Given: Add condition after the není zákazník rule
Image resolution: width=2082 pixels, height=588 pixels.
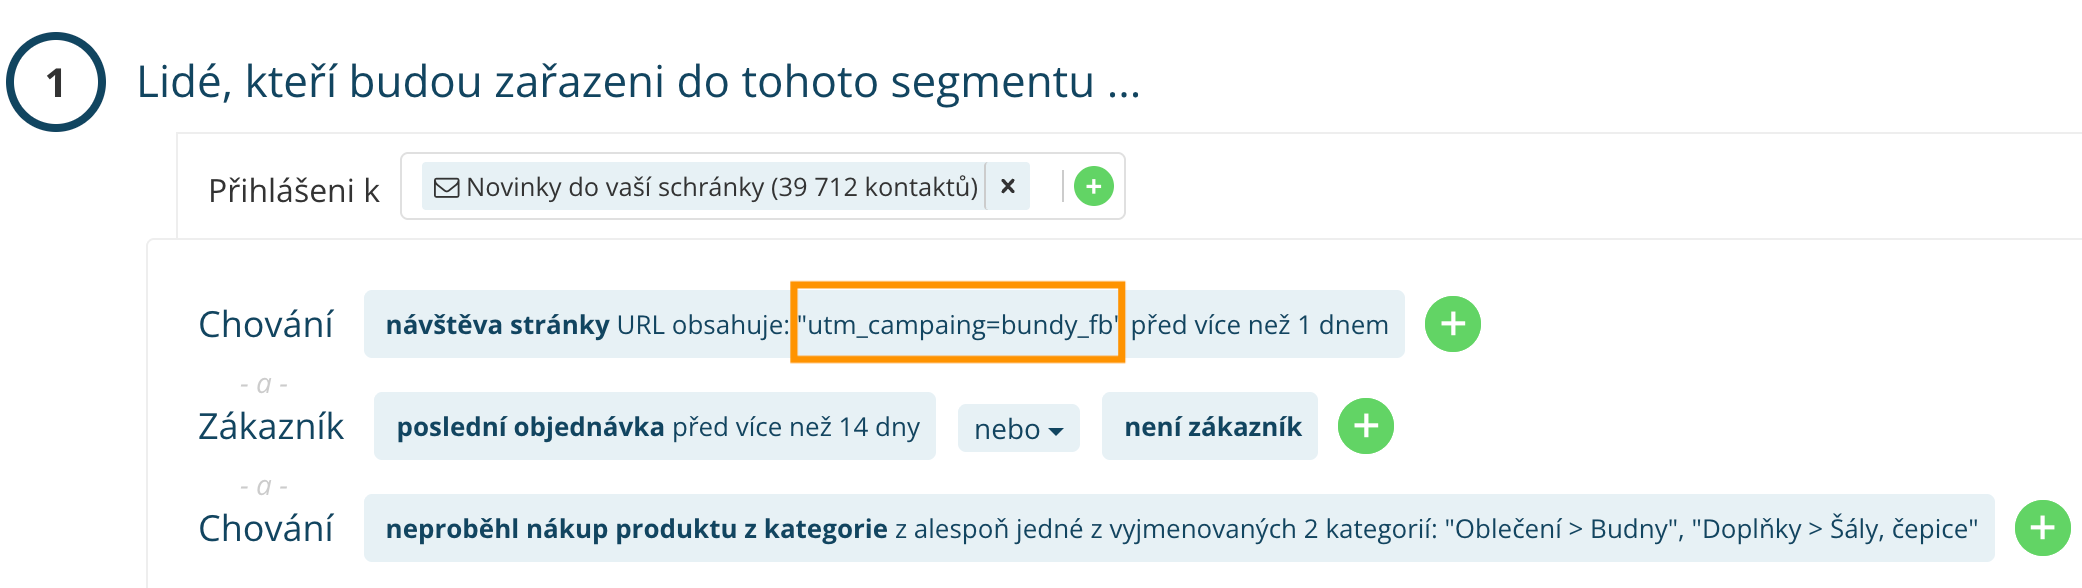Looking at the screenshot, I should (1365, 426).
